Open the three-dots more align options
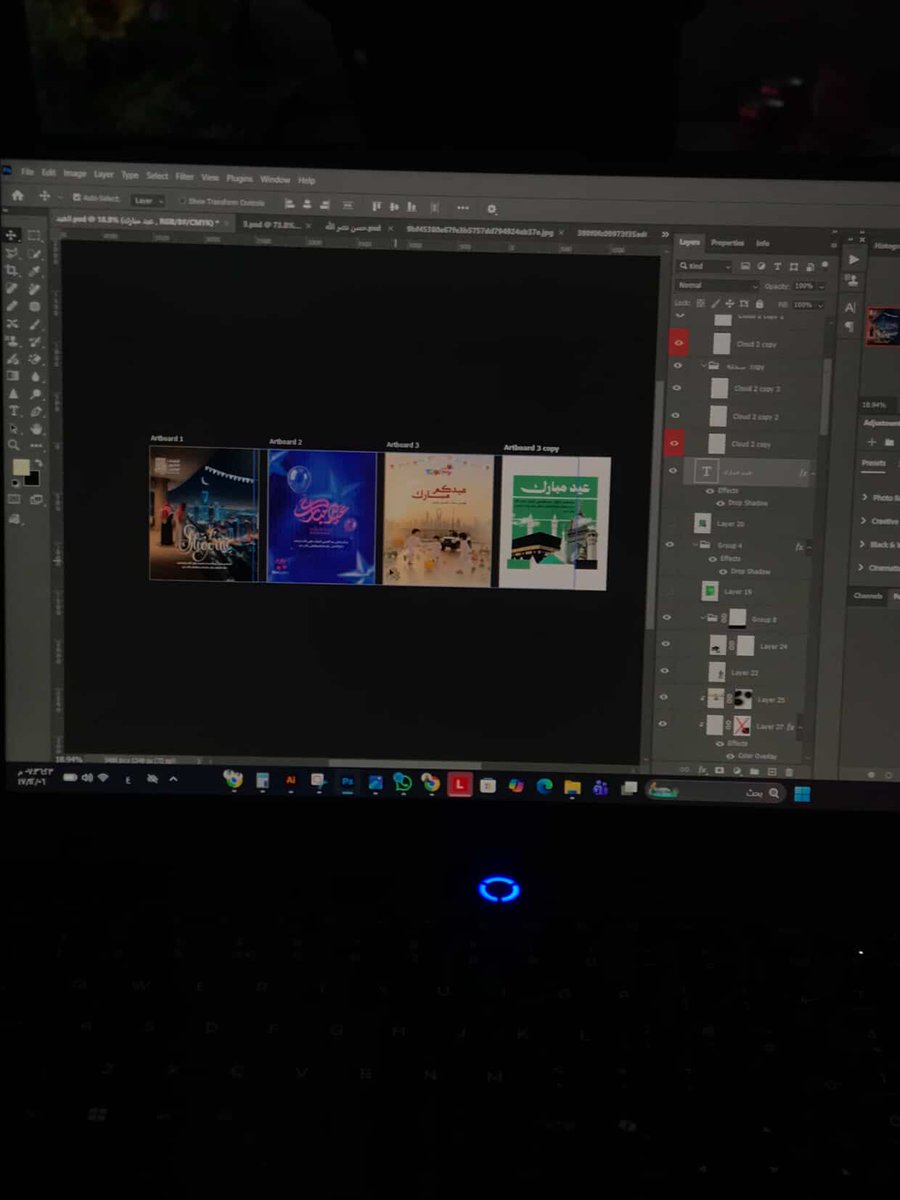The height and width of the screenshot is (1200, 900). tap(462, 207)
